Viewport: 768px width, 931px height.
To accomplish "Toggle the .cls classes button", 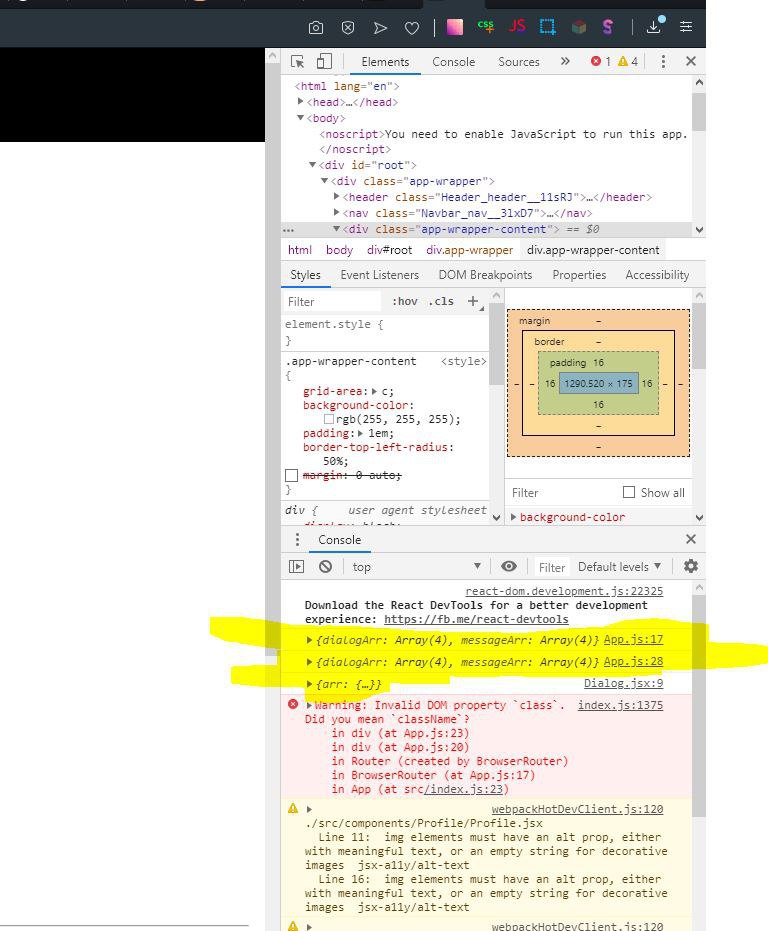I will (441, 302).
